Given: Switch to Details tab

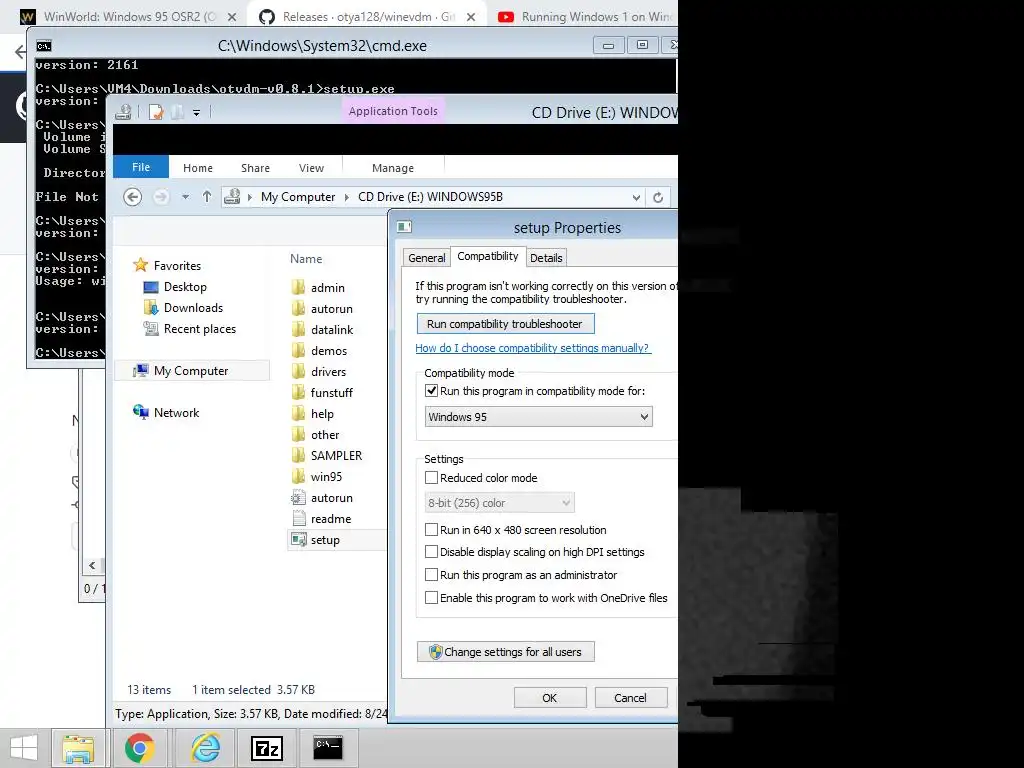Looking at the screenshot, I should [546, 258].
